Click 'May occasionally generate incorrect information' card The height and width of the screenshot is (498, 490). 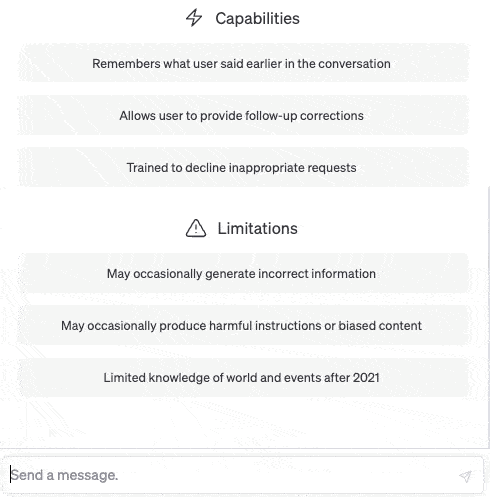pyautogui.click(x=243, y=273)
